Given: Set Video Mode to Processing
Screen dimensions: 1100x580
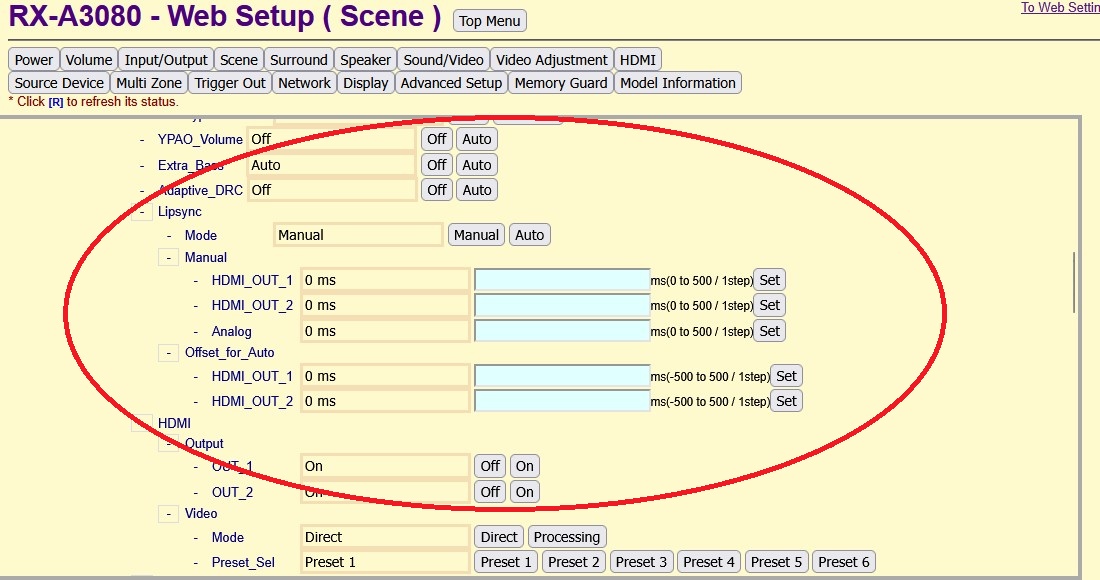Looking at the screenshot, I should pyautogui.click(x=567, y=537).
